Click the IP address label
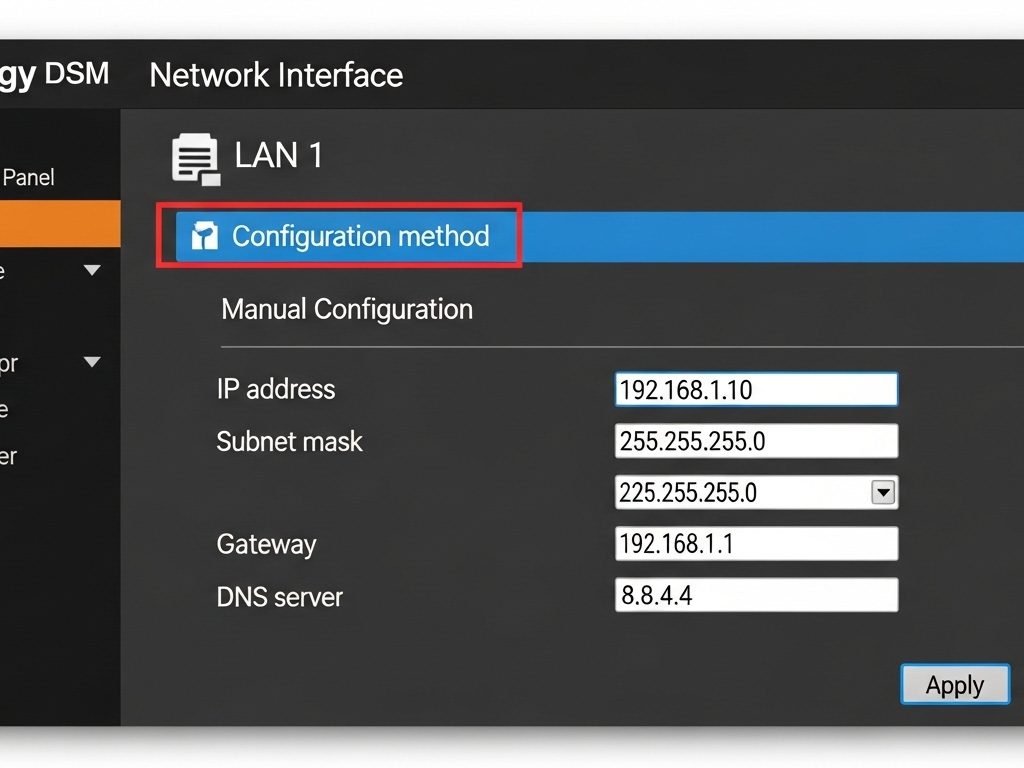The image size is (1024, 768). (x=276, y=389)
